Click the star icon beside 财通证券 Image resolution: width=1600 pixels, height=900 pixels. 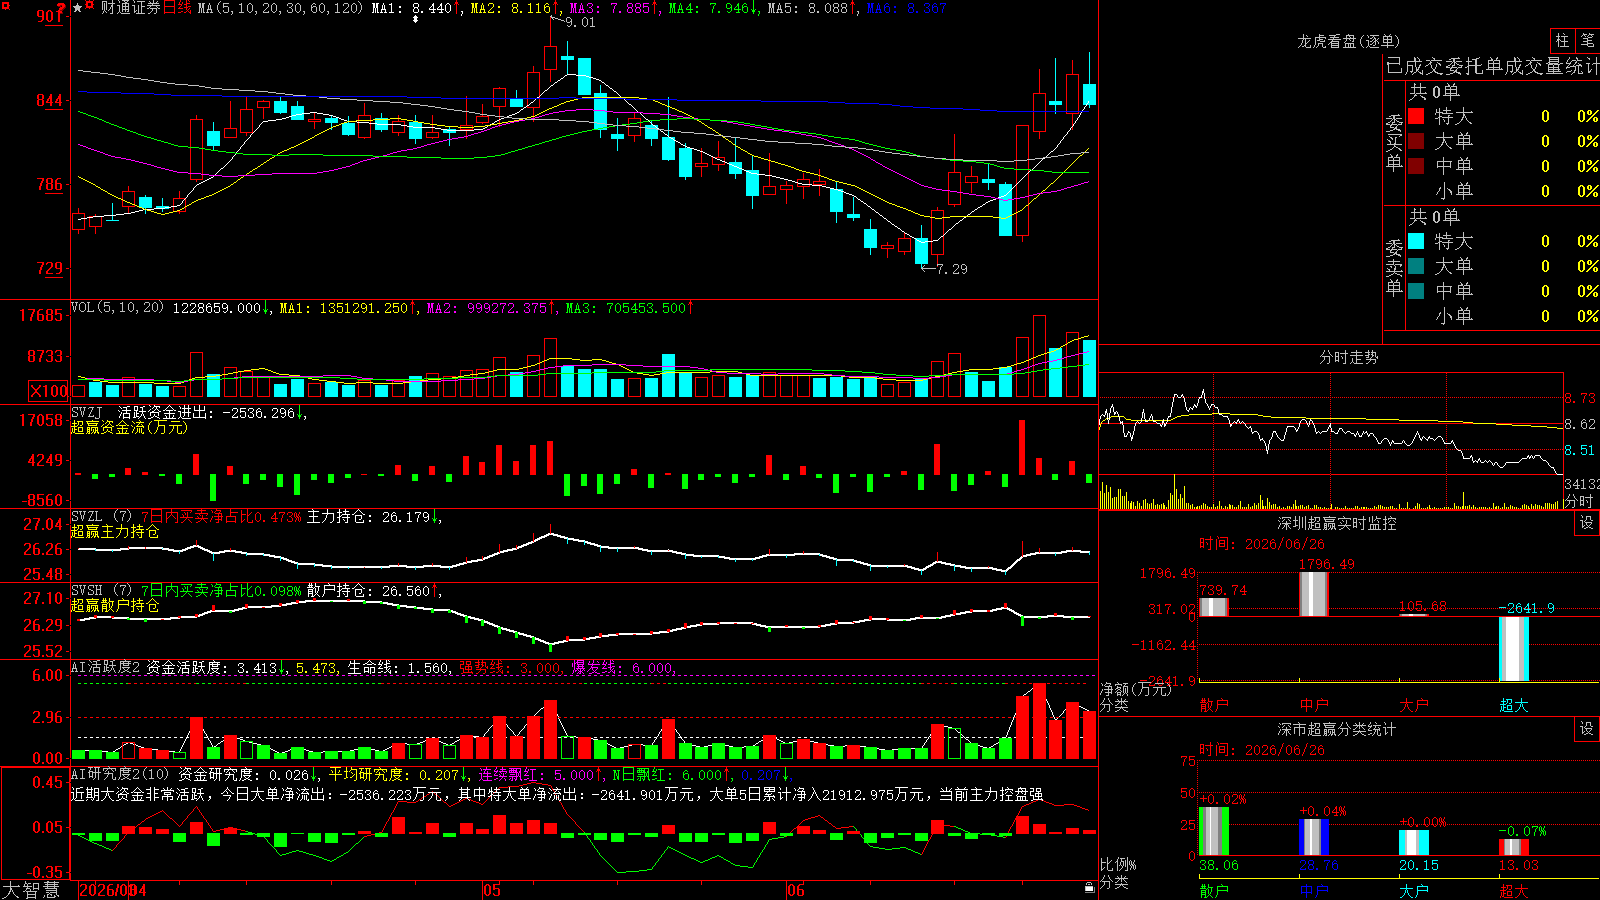[78, 8]
